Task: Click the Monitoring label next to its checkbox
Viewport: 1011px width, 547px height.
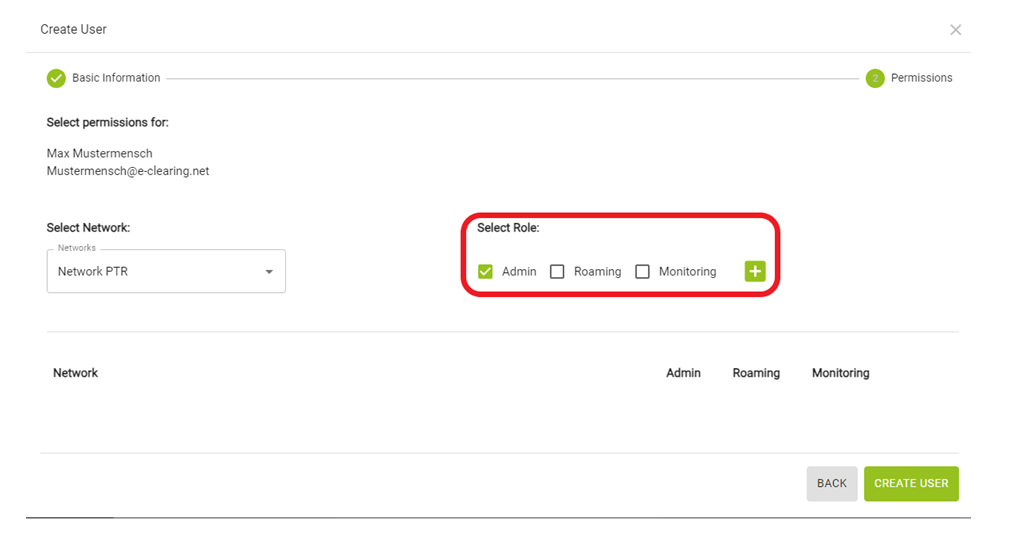Action: [x=687, y=272]
